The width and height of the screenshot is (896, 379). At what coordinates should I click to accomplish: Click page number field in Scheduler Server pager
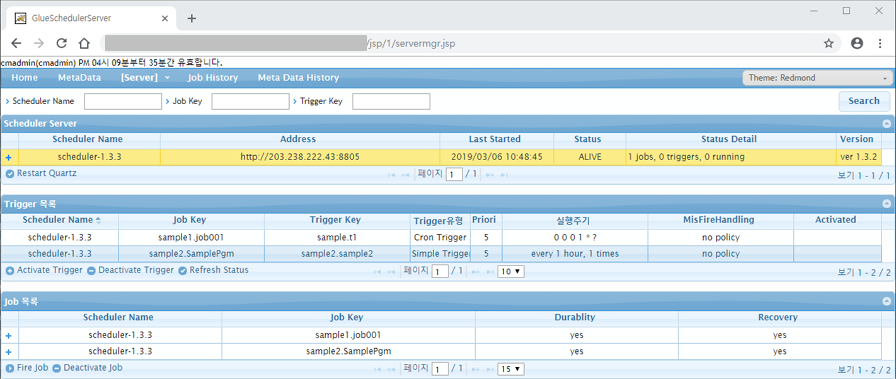pyautogui.click(x=454, y=174)
